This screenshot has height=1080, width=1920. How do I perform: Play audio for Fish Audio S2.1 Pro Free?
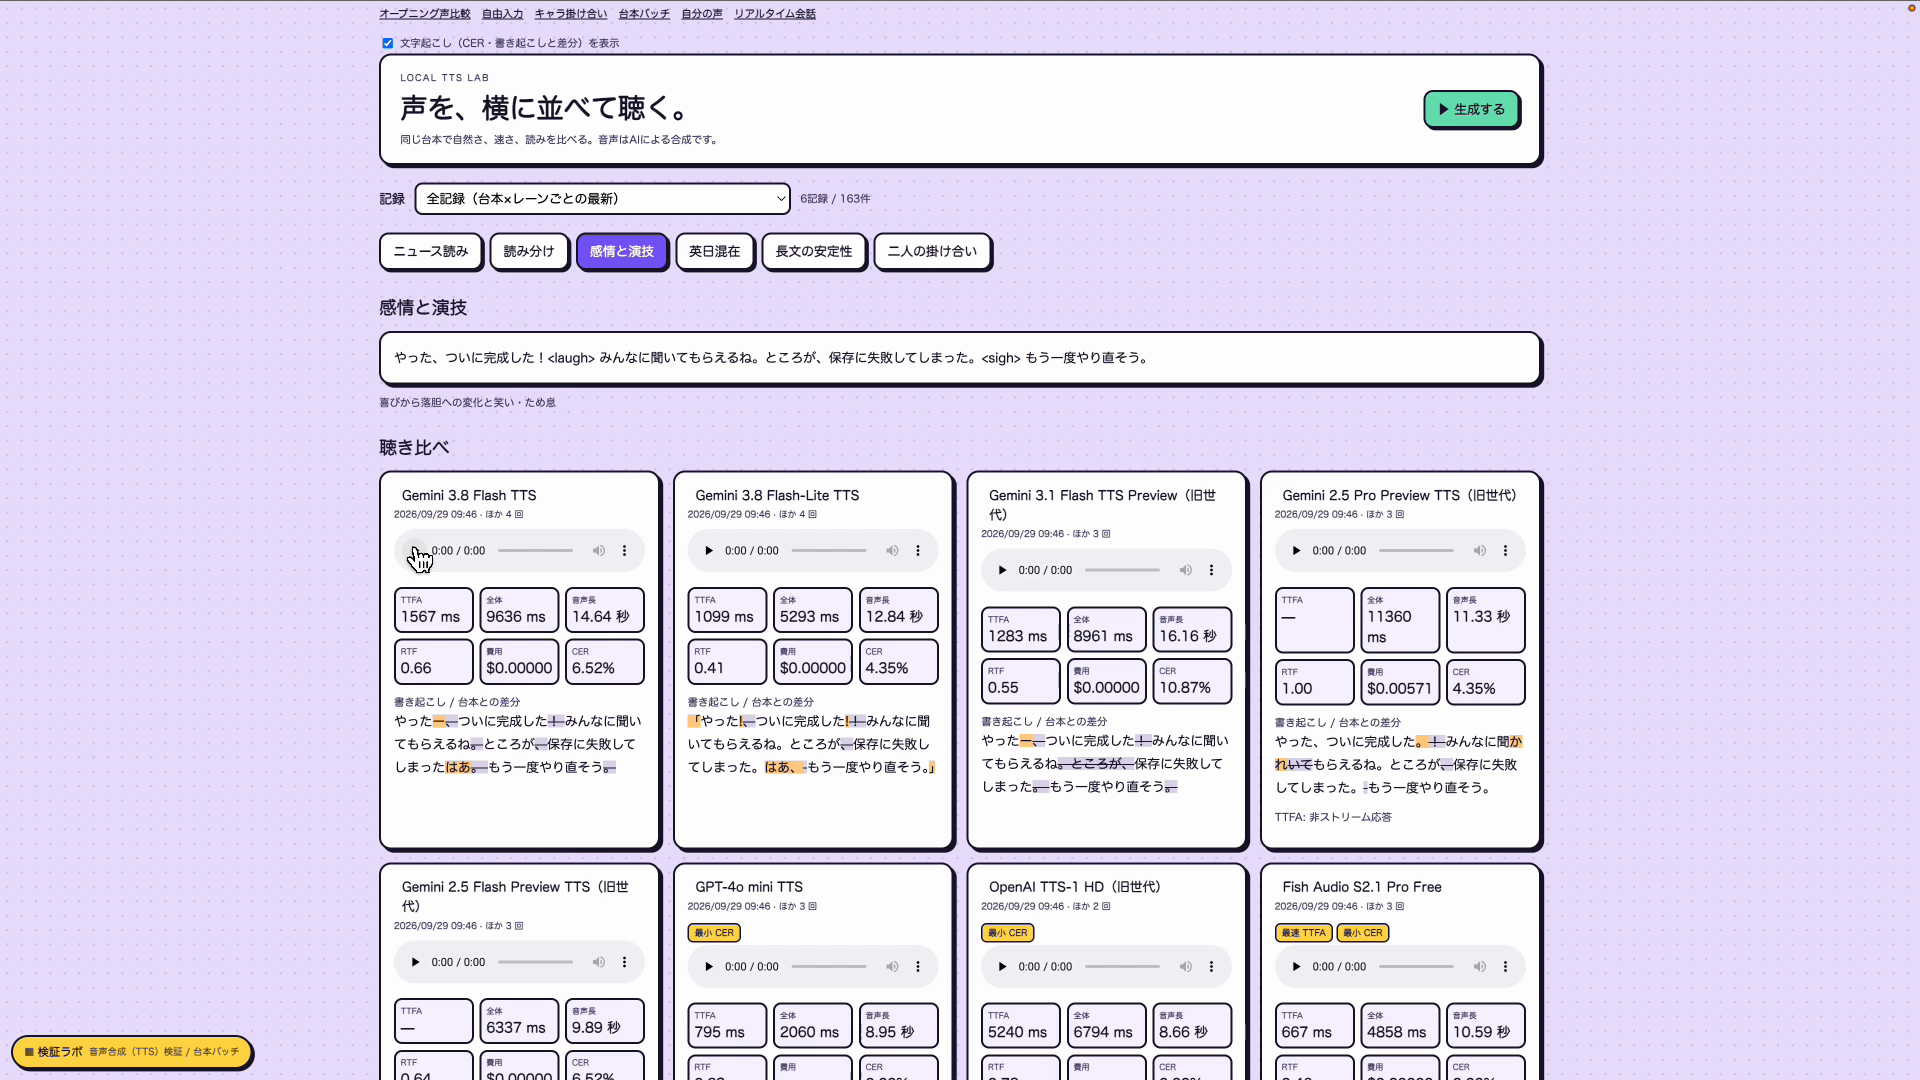coord(1296,967)
